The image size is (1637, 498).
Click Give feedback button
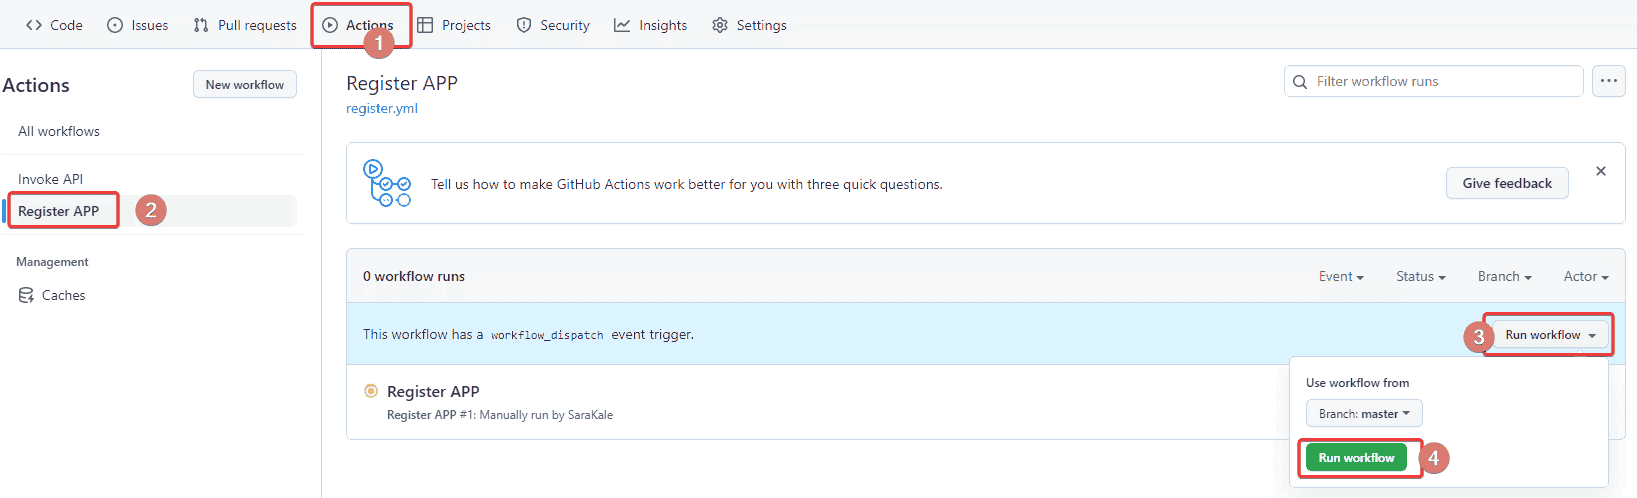coord(1506,183)
